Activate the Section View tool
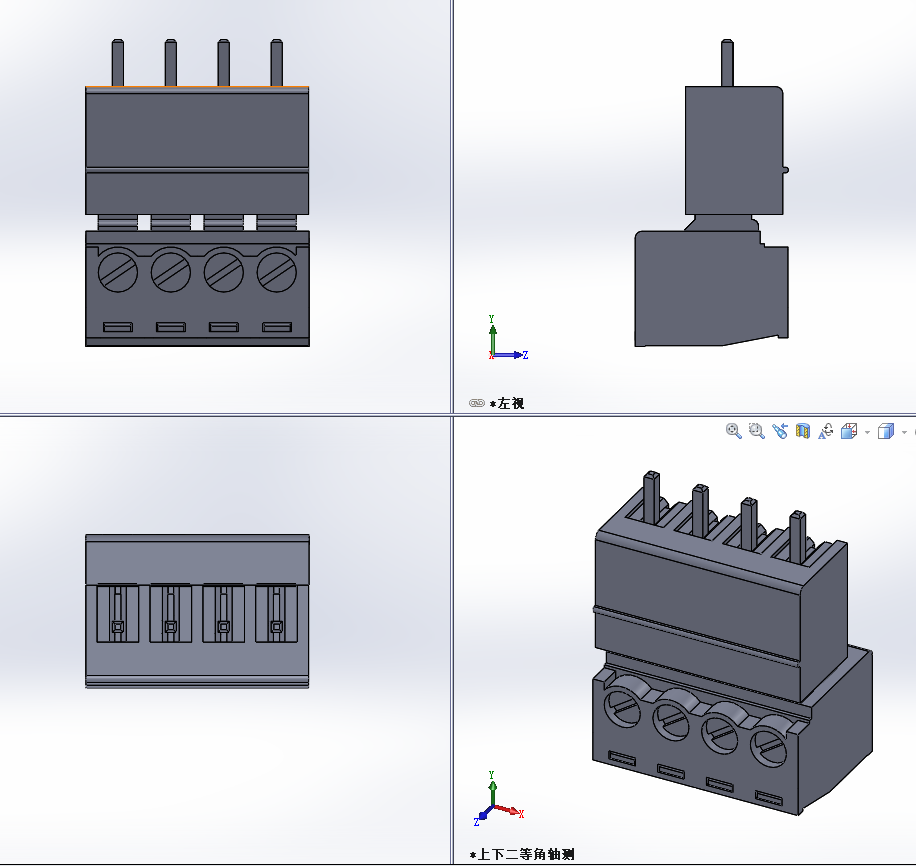This screenshot has width=916, height=866. pyautogui.click(x=802, y=431)
